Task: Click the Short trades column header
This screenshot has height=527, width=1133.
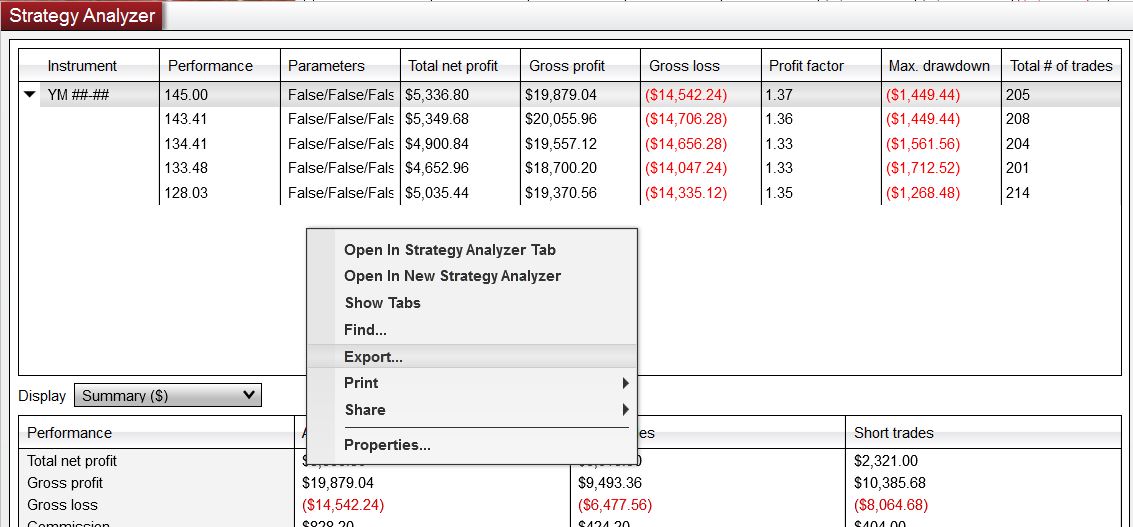Action: coord(893,433)
